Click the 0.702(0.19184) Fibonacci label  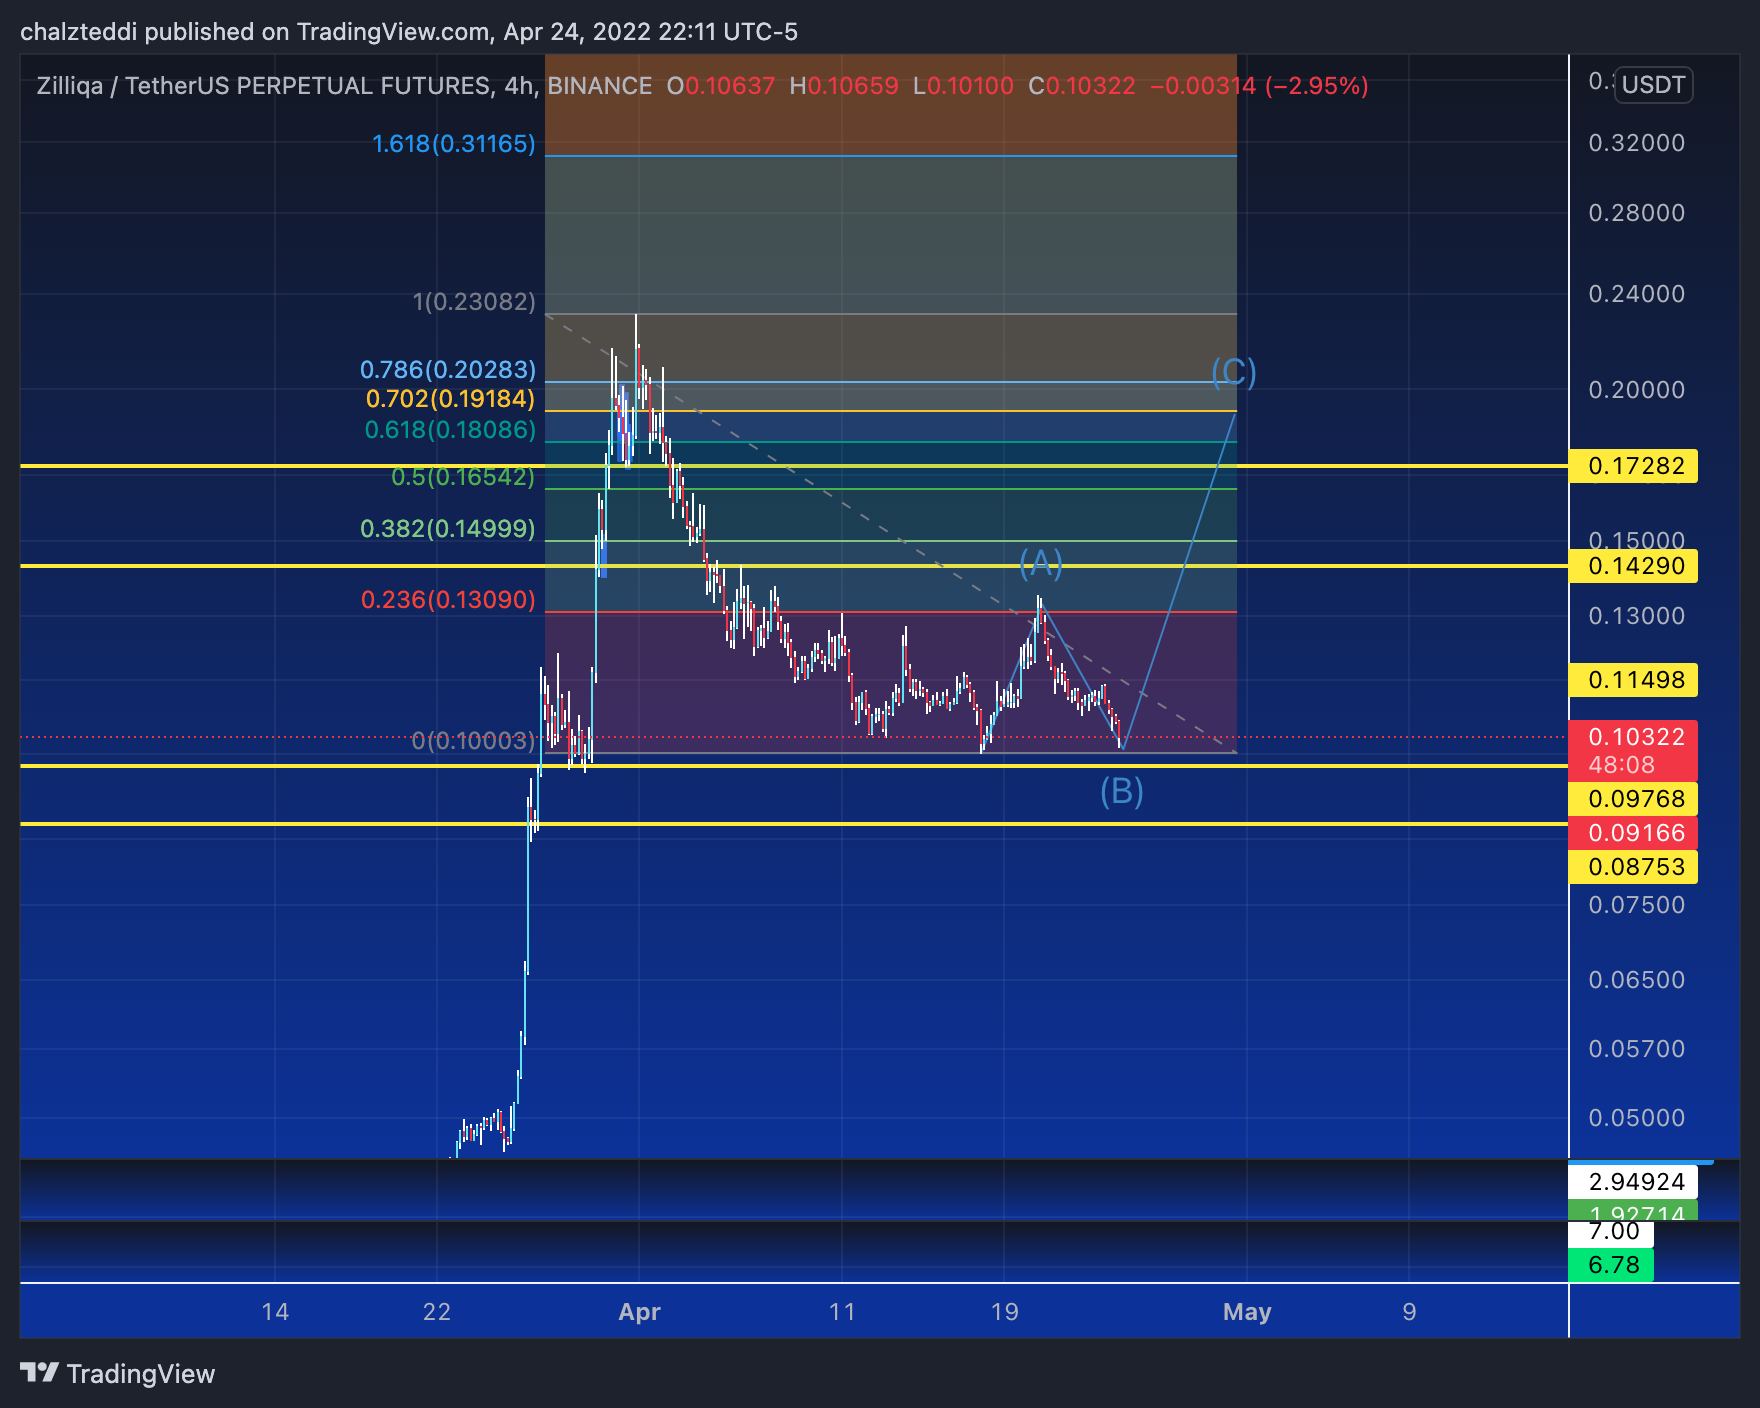[450, 399]
